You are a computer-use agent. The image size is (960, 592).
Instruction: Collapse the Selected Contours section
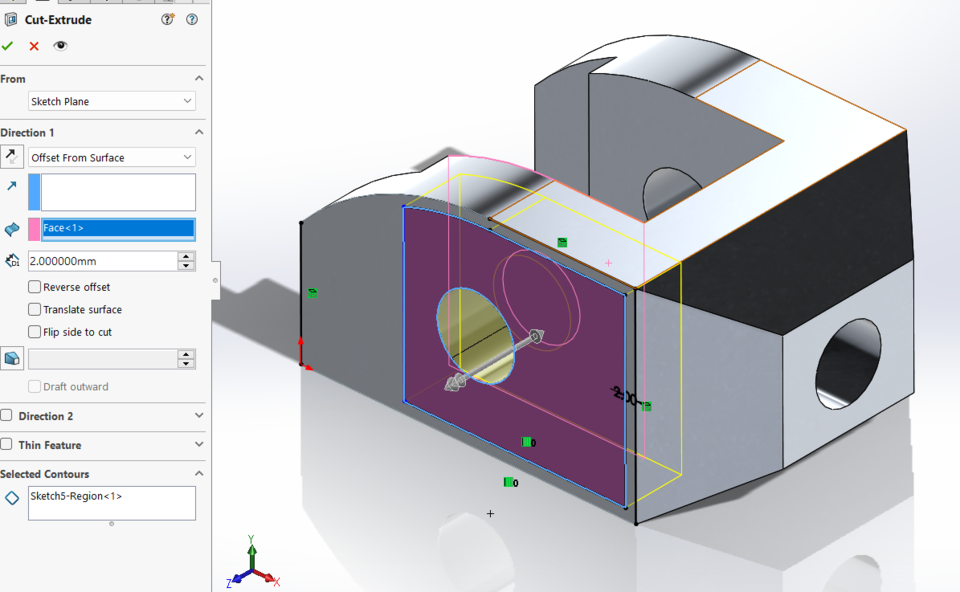[198, 473]
